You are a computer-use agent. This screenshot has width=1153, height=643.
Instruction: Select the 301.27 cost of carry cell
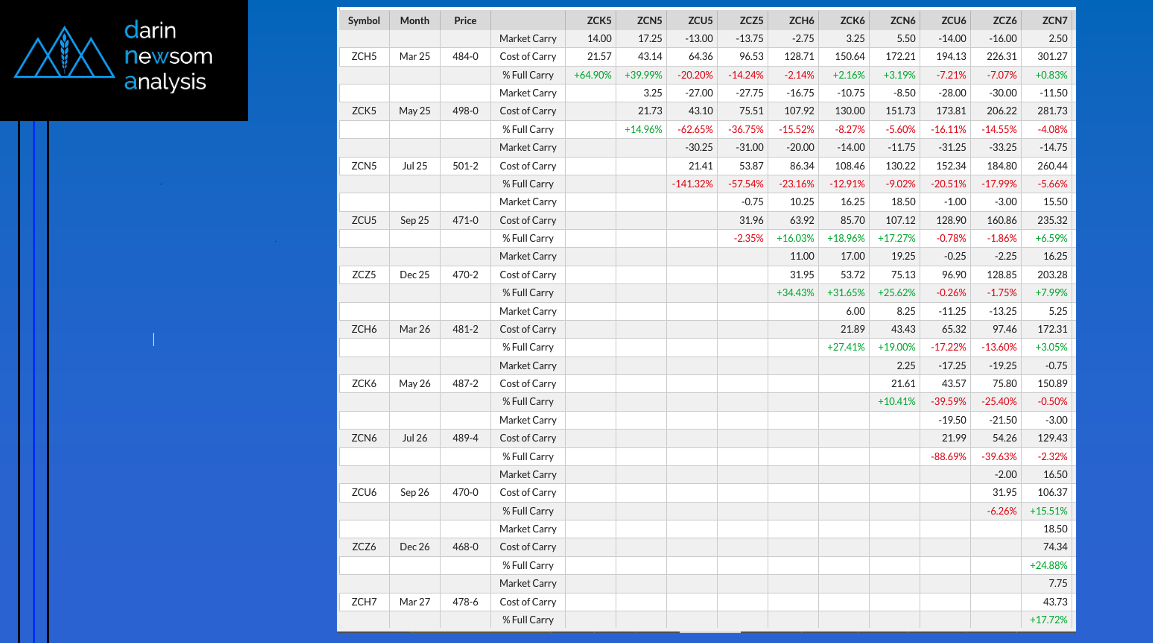pos(1053,56)
